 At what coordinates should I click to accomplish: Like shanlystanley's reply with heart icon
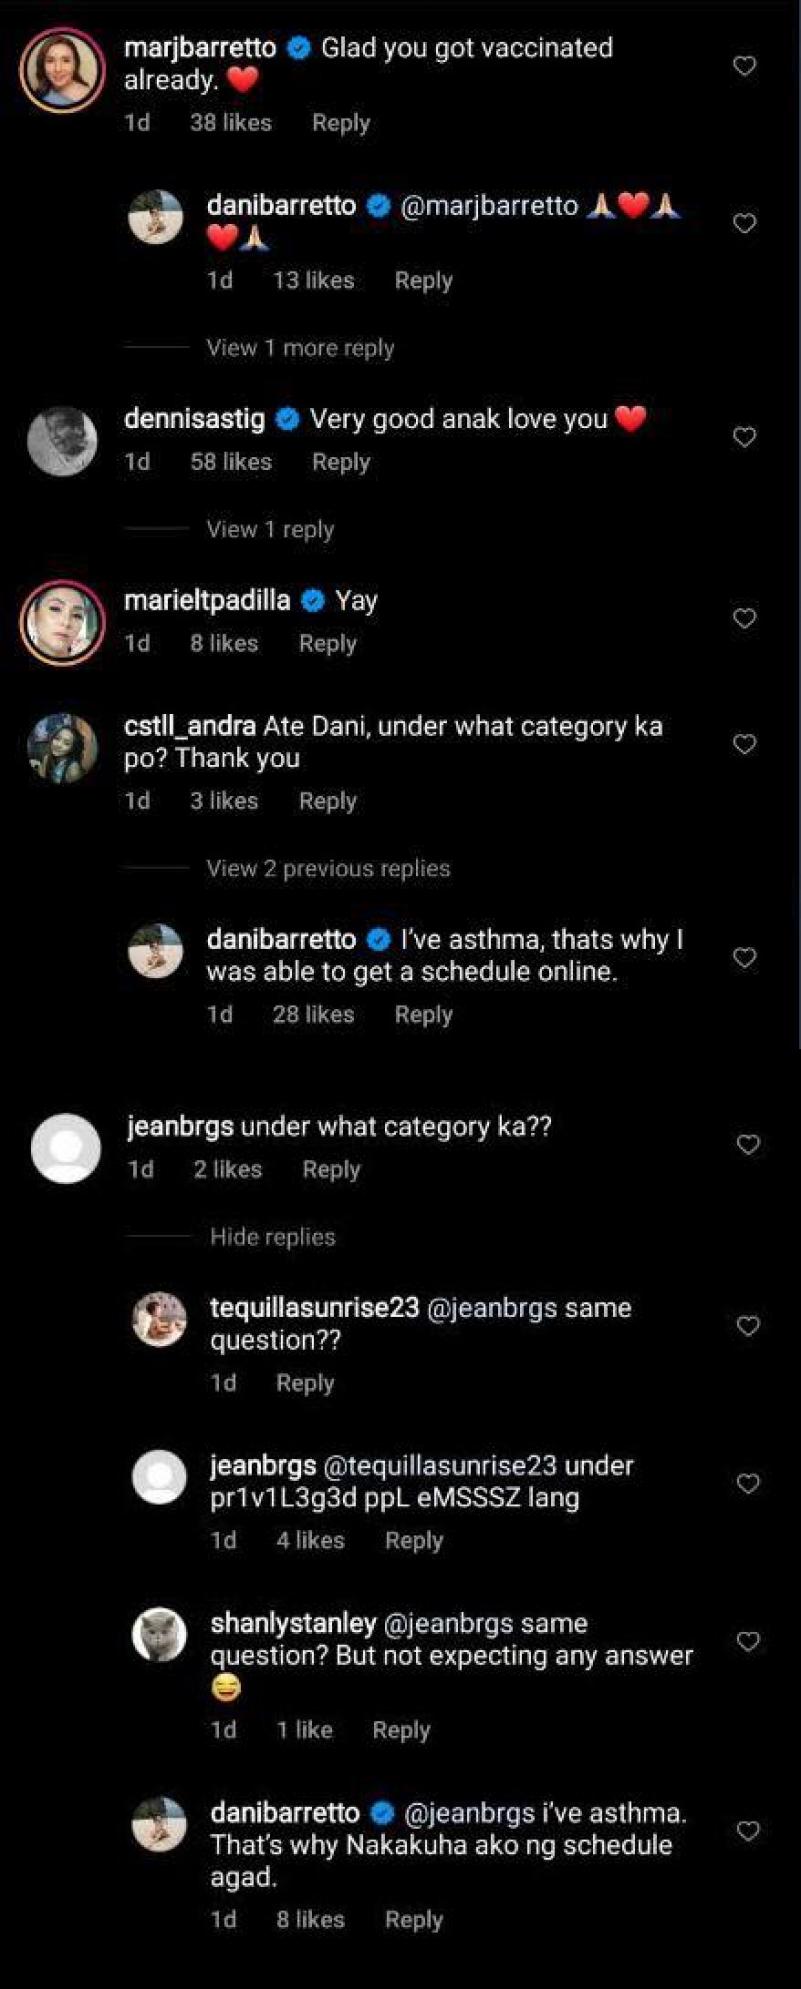point(748,1641)
